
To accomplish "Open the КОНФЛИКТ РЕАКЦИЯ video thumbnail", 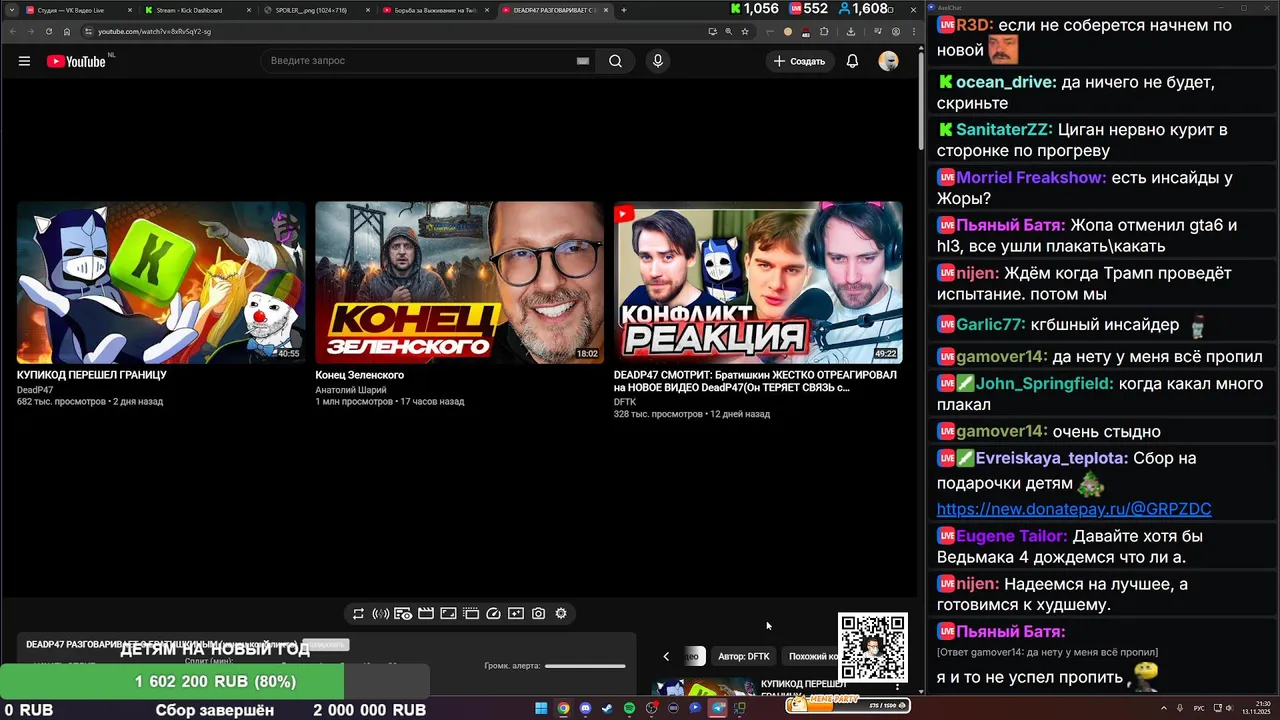I will coord(758,283).
